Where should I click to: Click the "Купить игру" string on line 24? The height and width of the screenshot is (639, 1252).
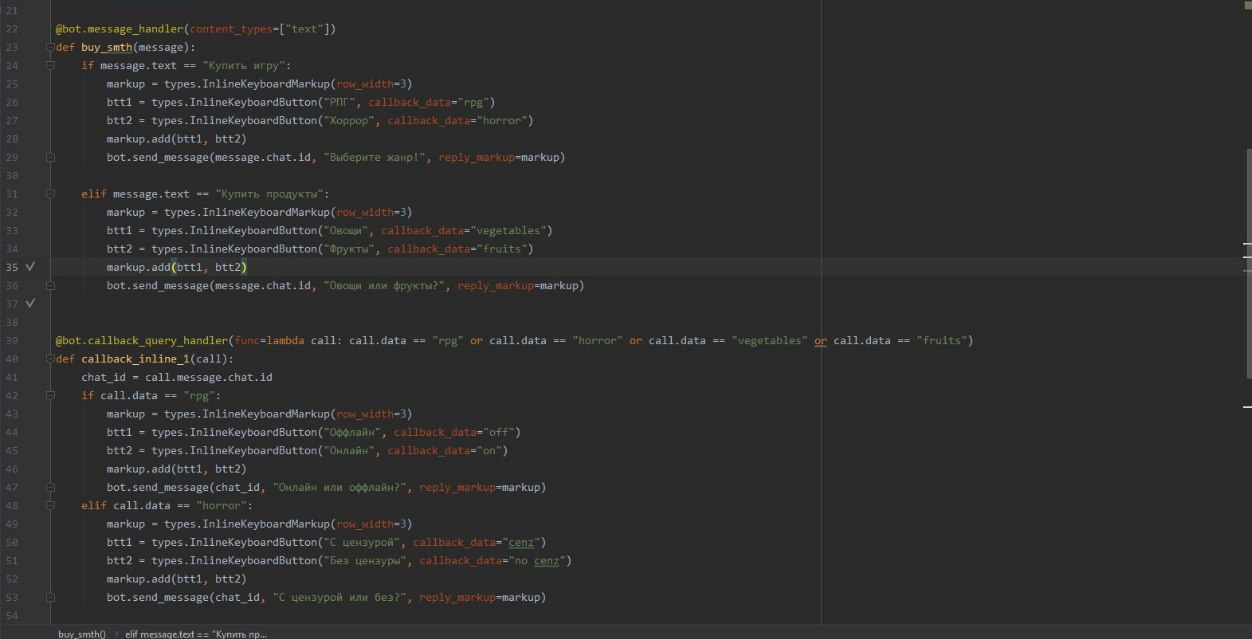[x=245, y=65]
